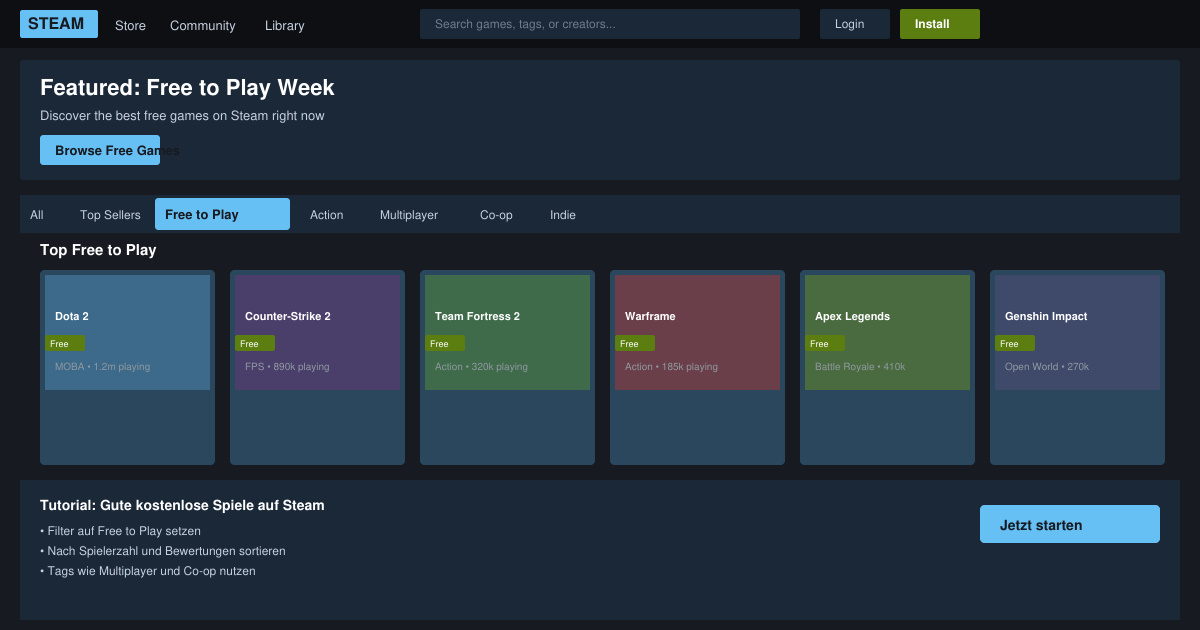1200x630 pixels.
Task: Switch to the Indie tab
Action: (563, 215)
